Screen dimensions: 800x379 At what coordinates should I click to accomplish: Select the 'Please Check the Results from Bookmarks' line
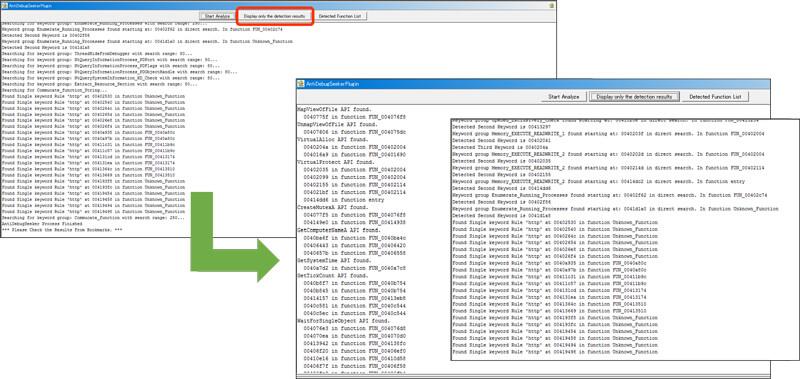[62, 230]
